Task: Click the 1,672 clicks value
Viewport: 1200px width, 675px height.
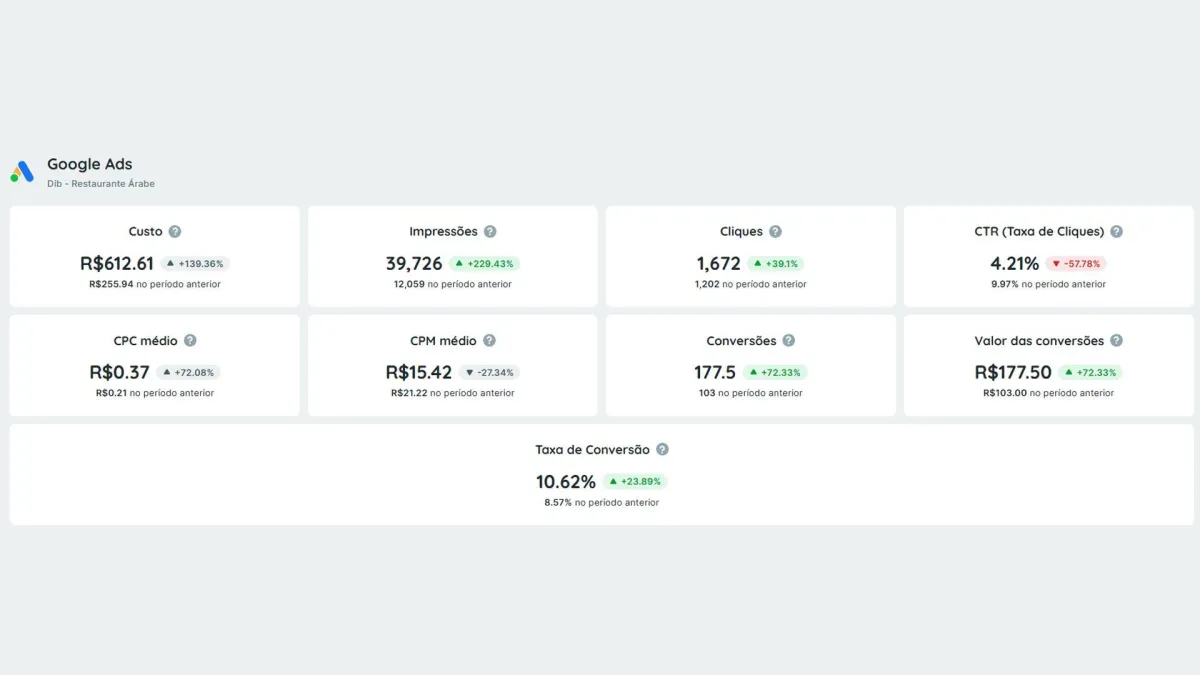Action: [718, 264]
